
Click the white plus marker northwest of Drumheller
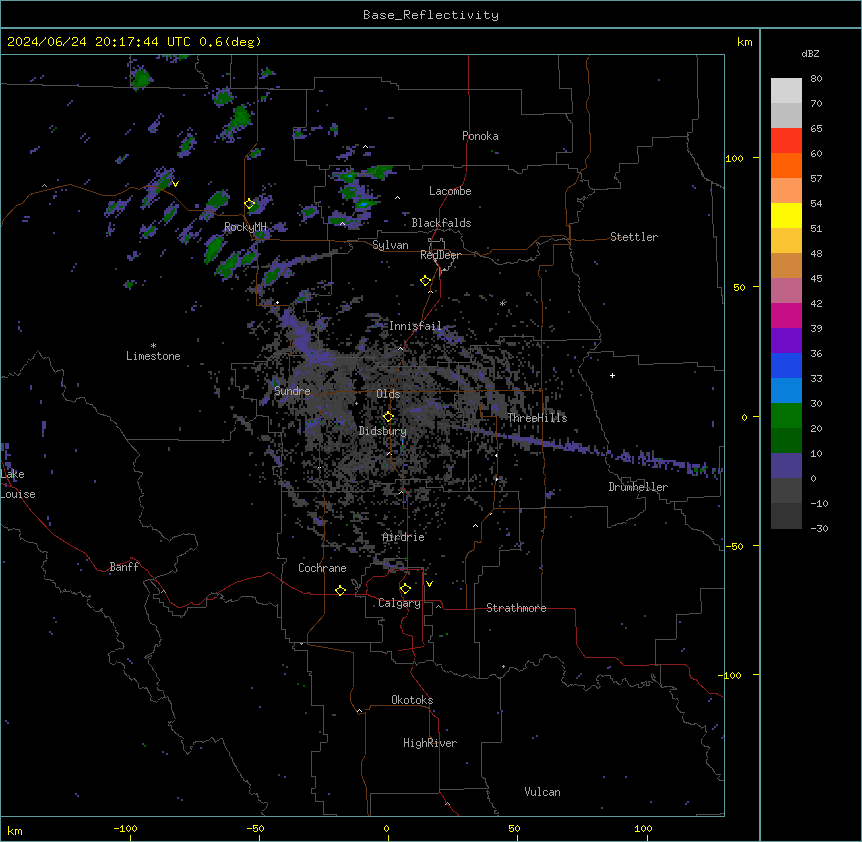point(612,375)
